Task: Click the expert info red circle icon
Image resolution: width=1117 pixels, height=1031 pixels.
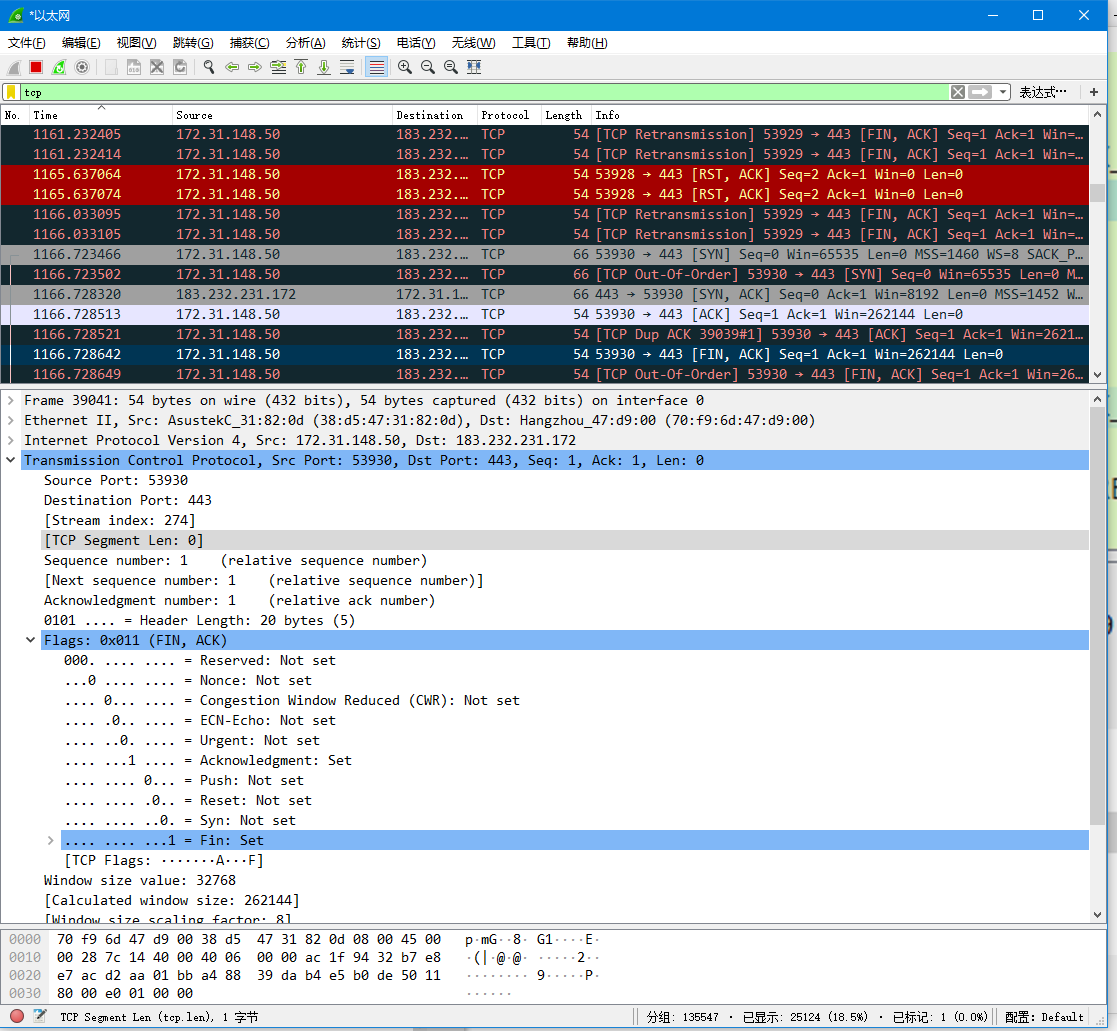Action: tap(17, 1017)
